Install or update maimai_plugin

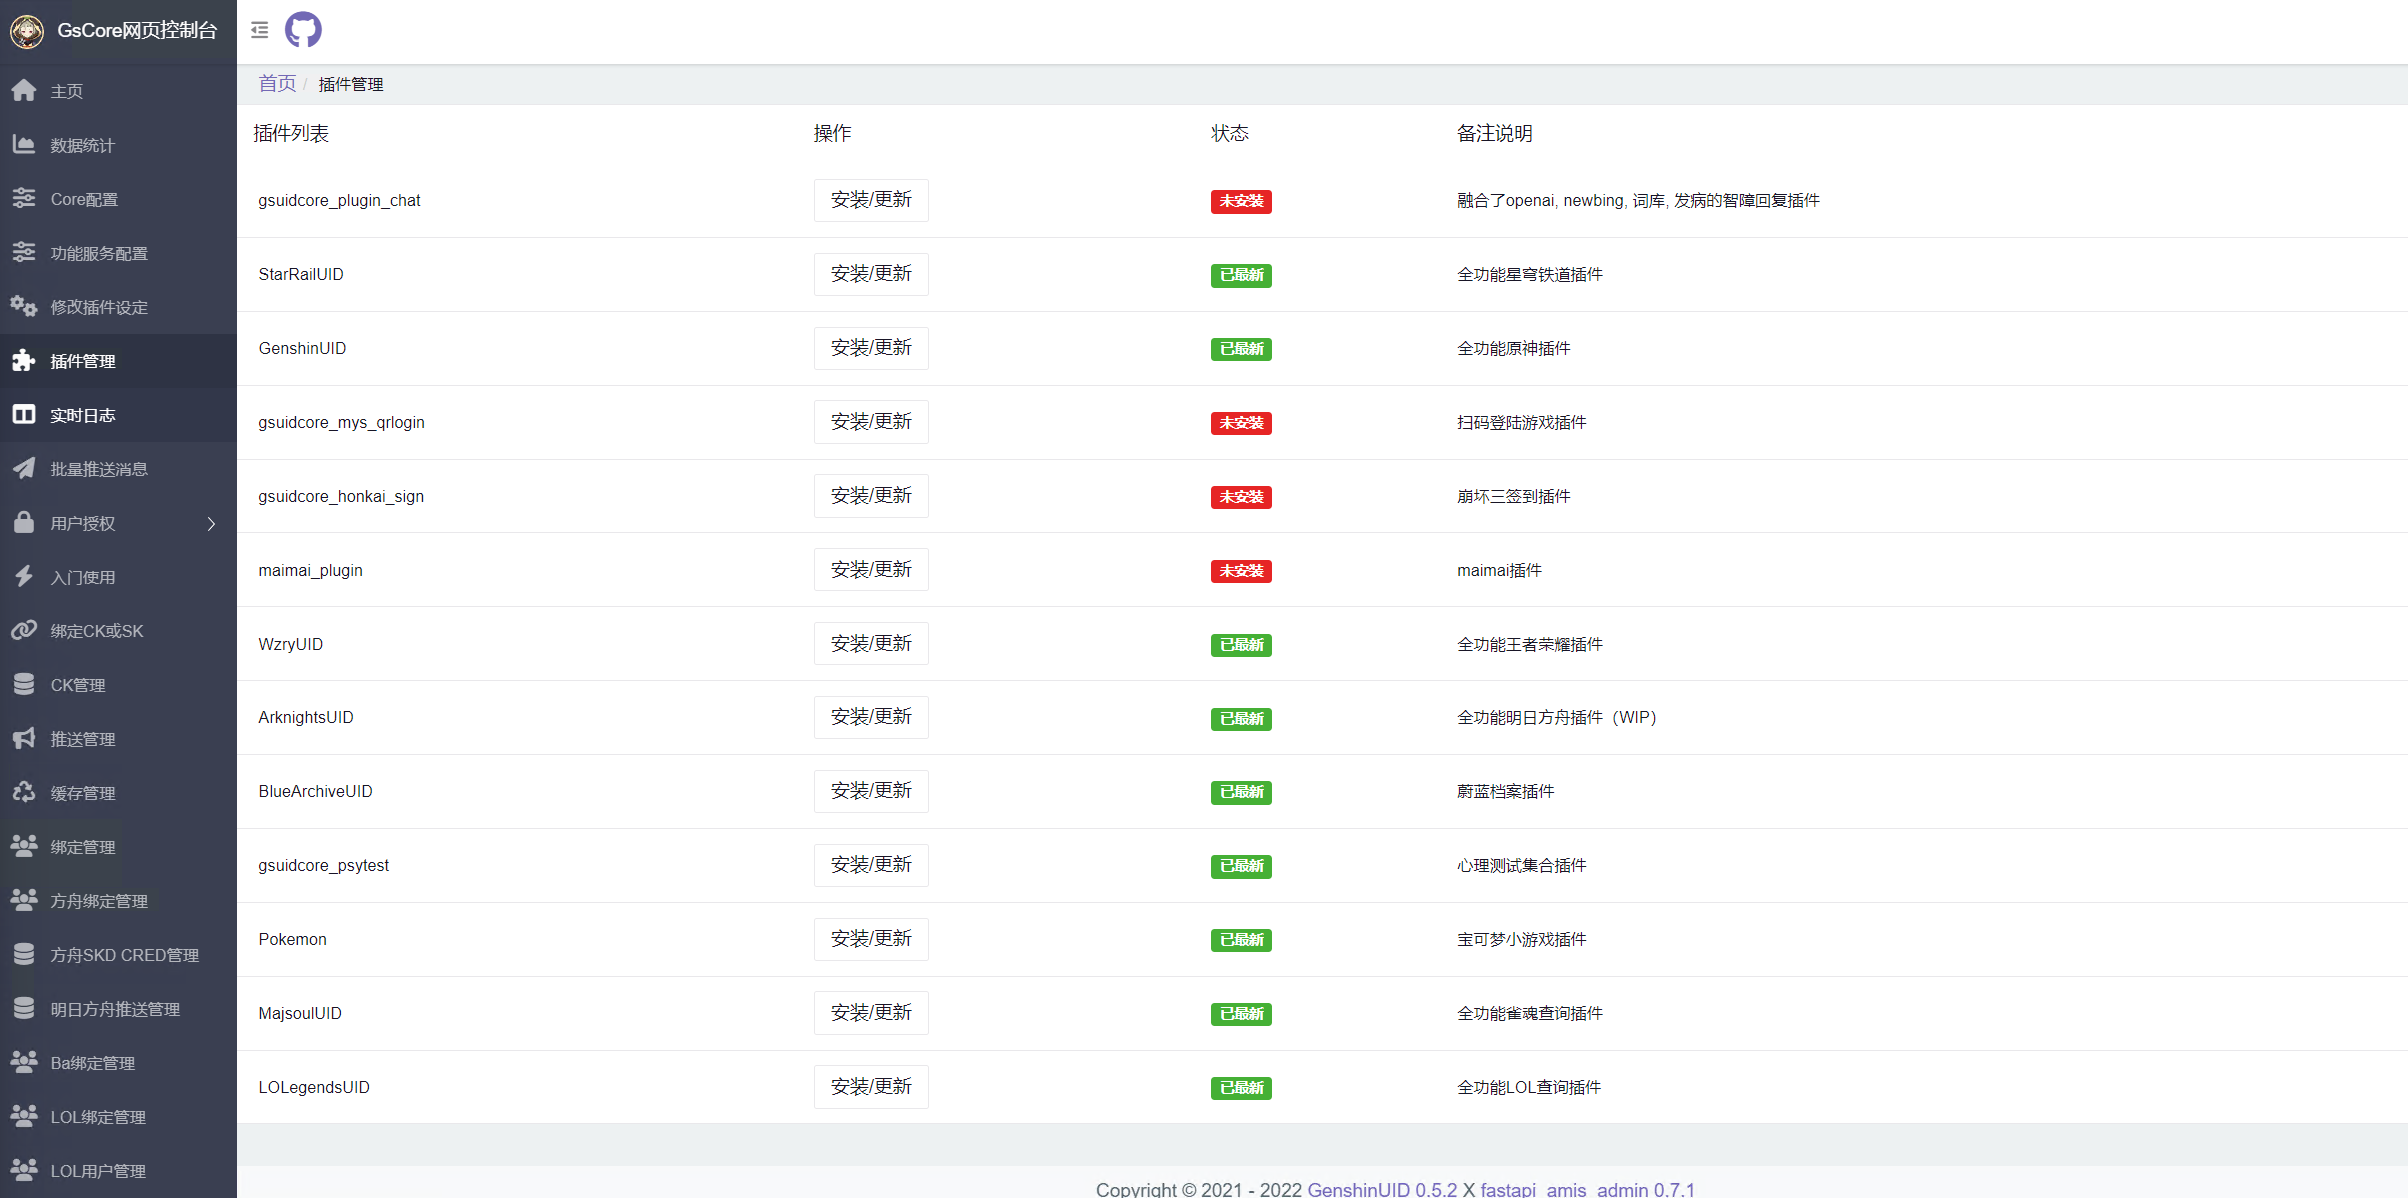(x=871, y=570)
